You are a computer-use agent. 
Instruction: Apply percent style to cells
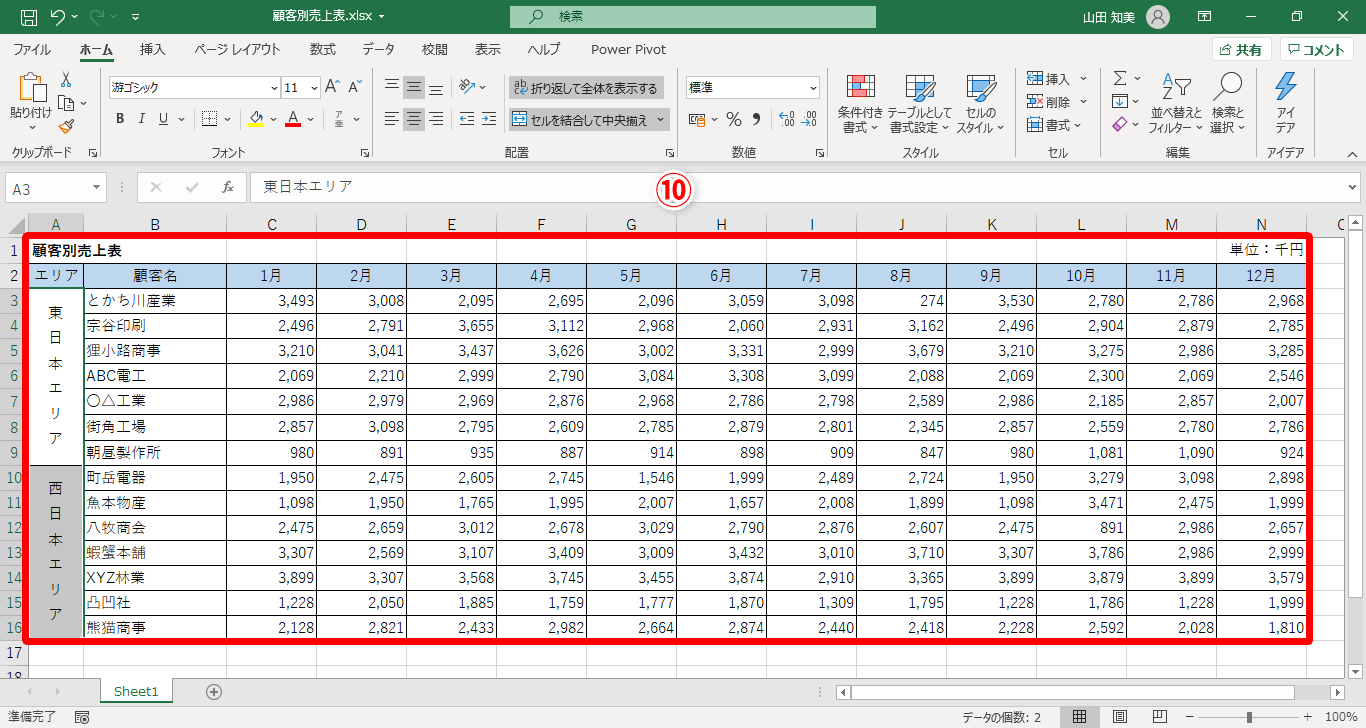pos(734,120)
